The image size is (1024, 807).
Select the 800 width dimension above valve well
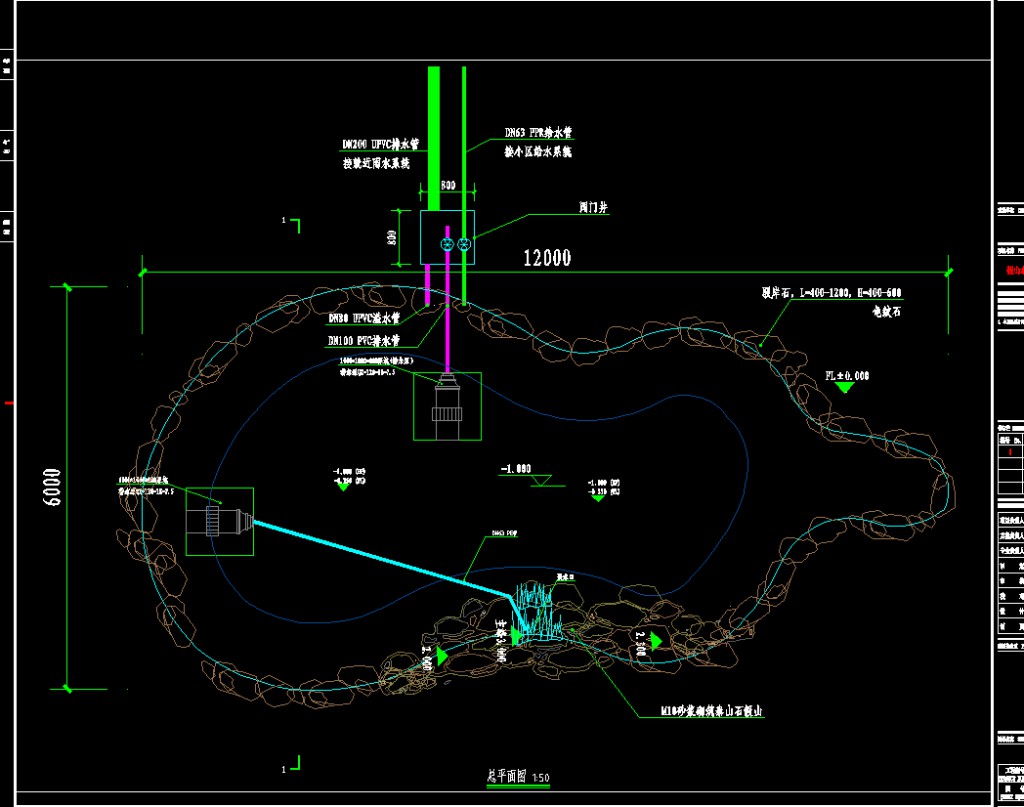pyautogui.click(x=448, y=185)
